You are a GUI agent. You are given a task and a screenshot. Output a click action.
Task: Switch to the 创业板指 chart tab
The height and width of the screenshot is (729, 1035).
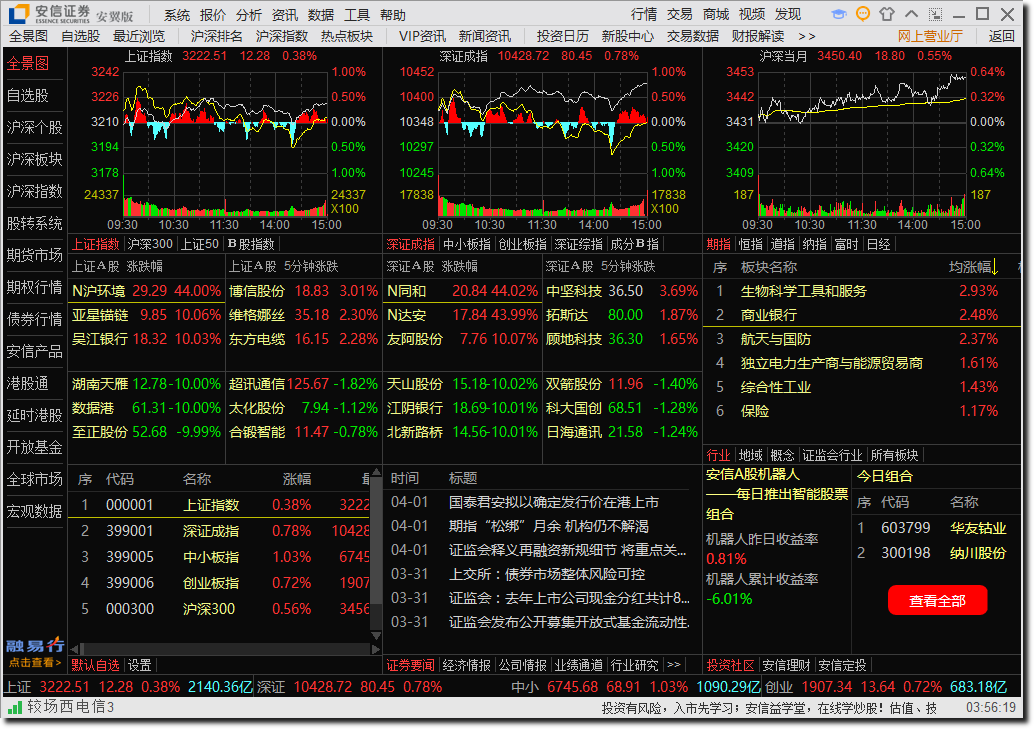click(x=523, y=244)
